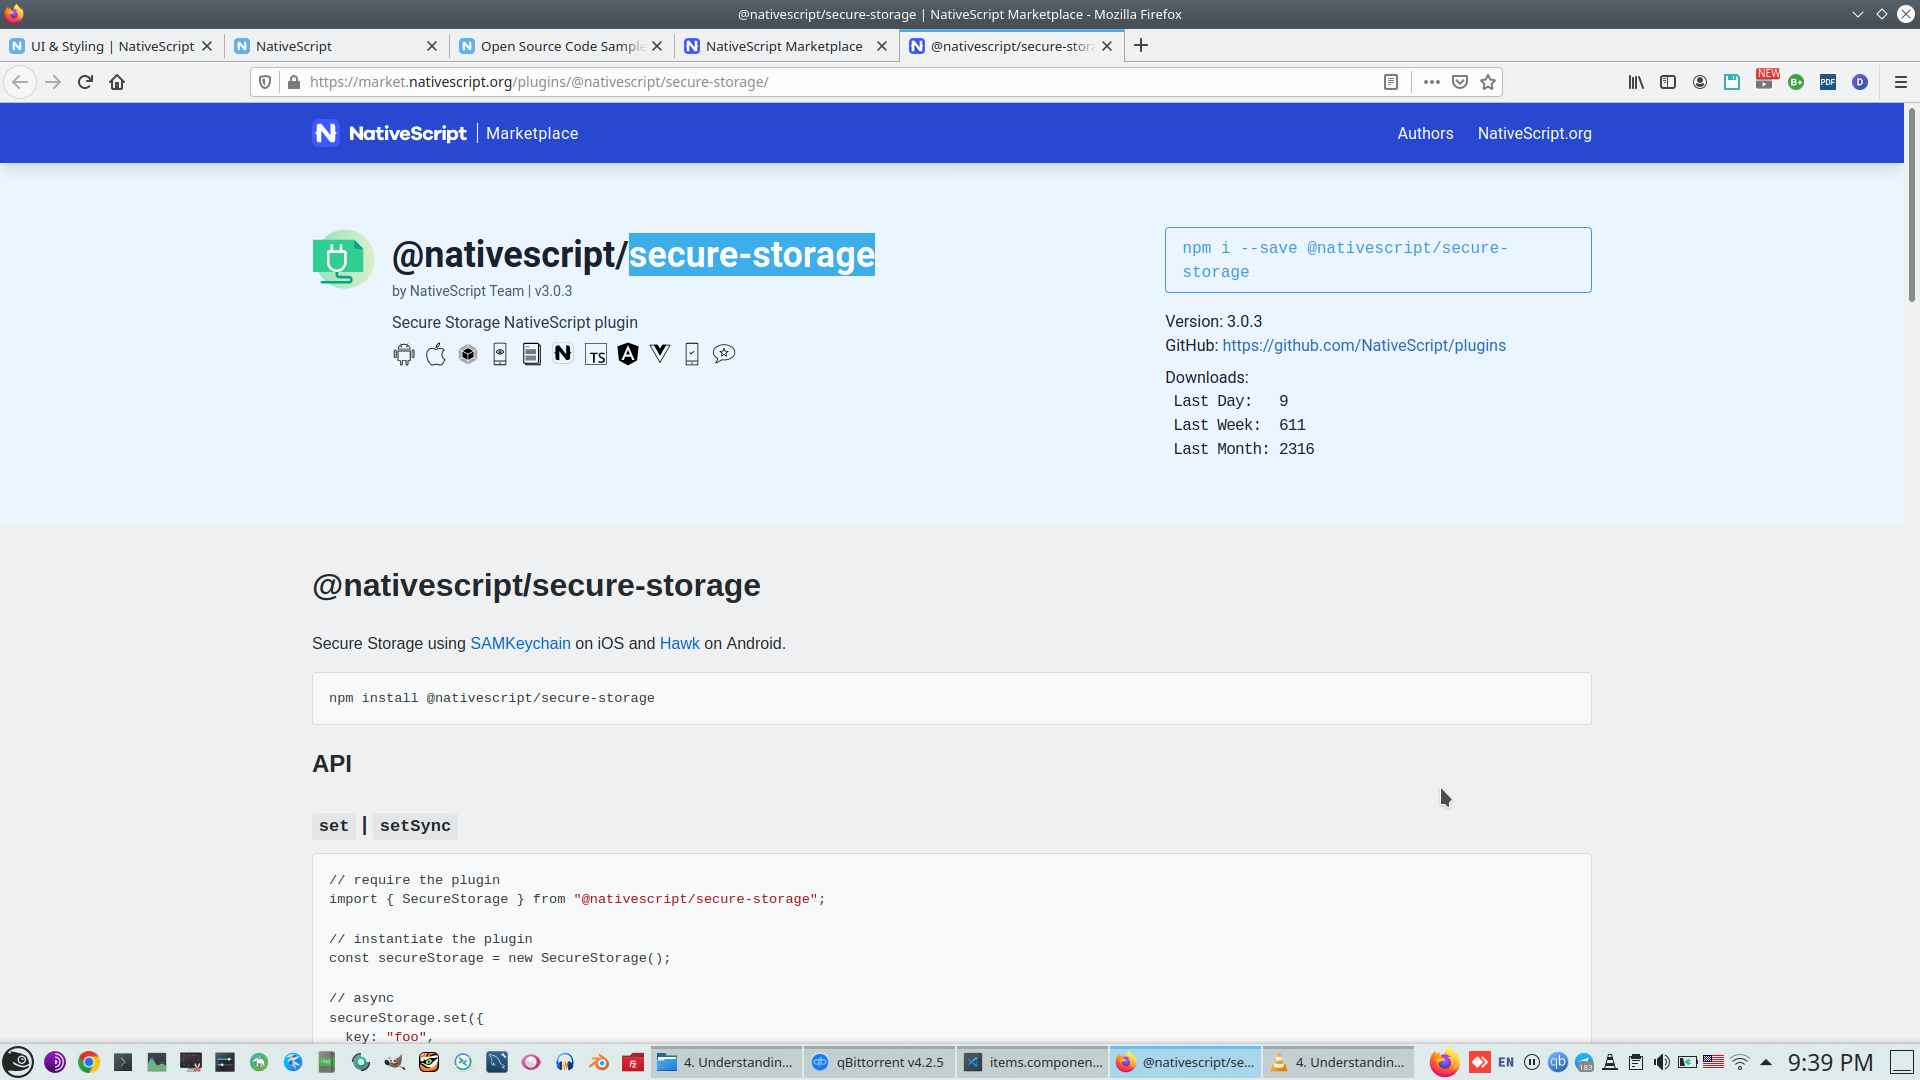Open page actions three-dots menu
Viewport: 1920px width, 1080px height.
click(1432, 82)
